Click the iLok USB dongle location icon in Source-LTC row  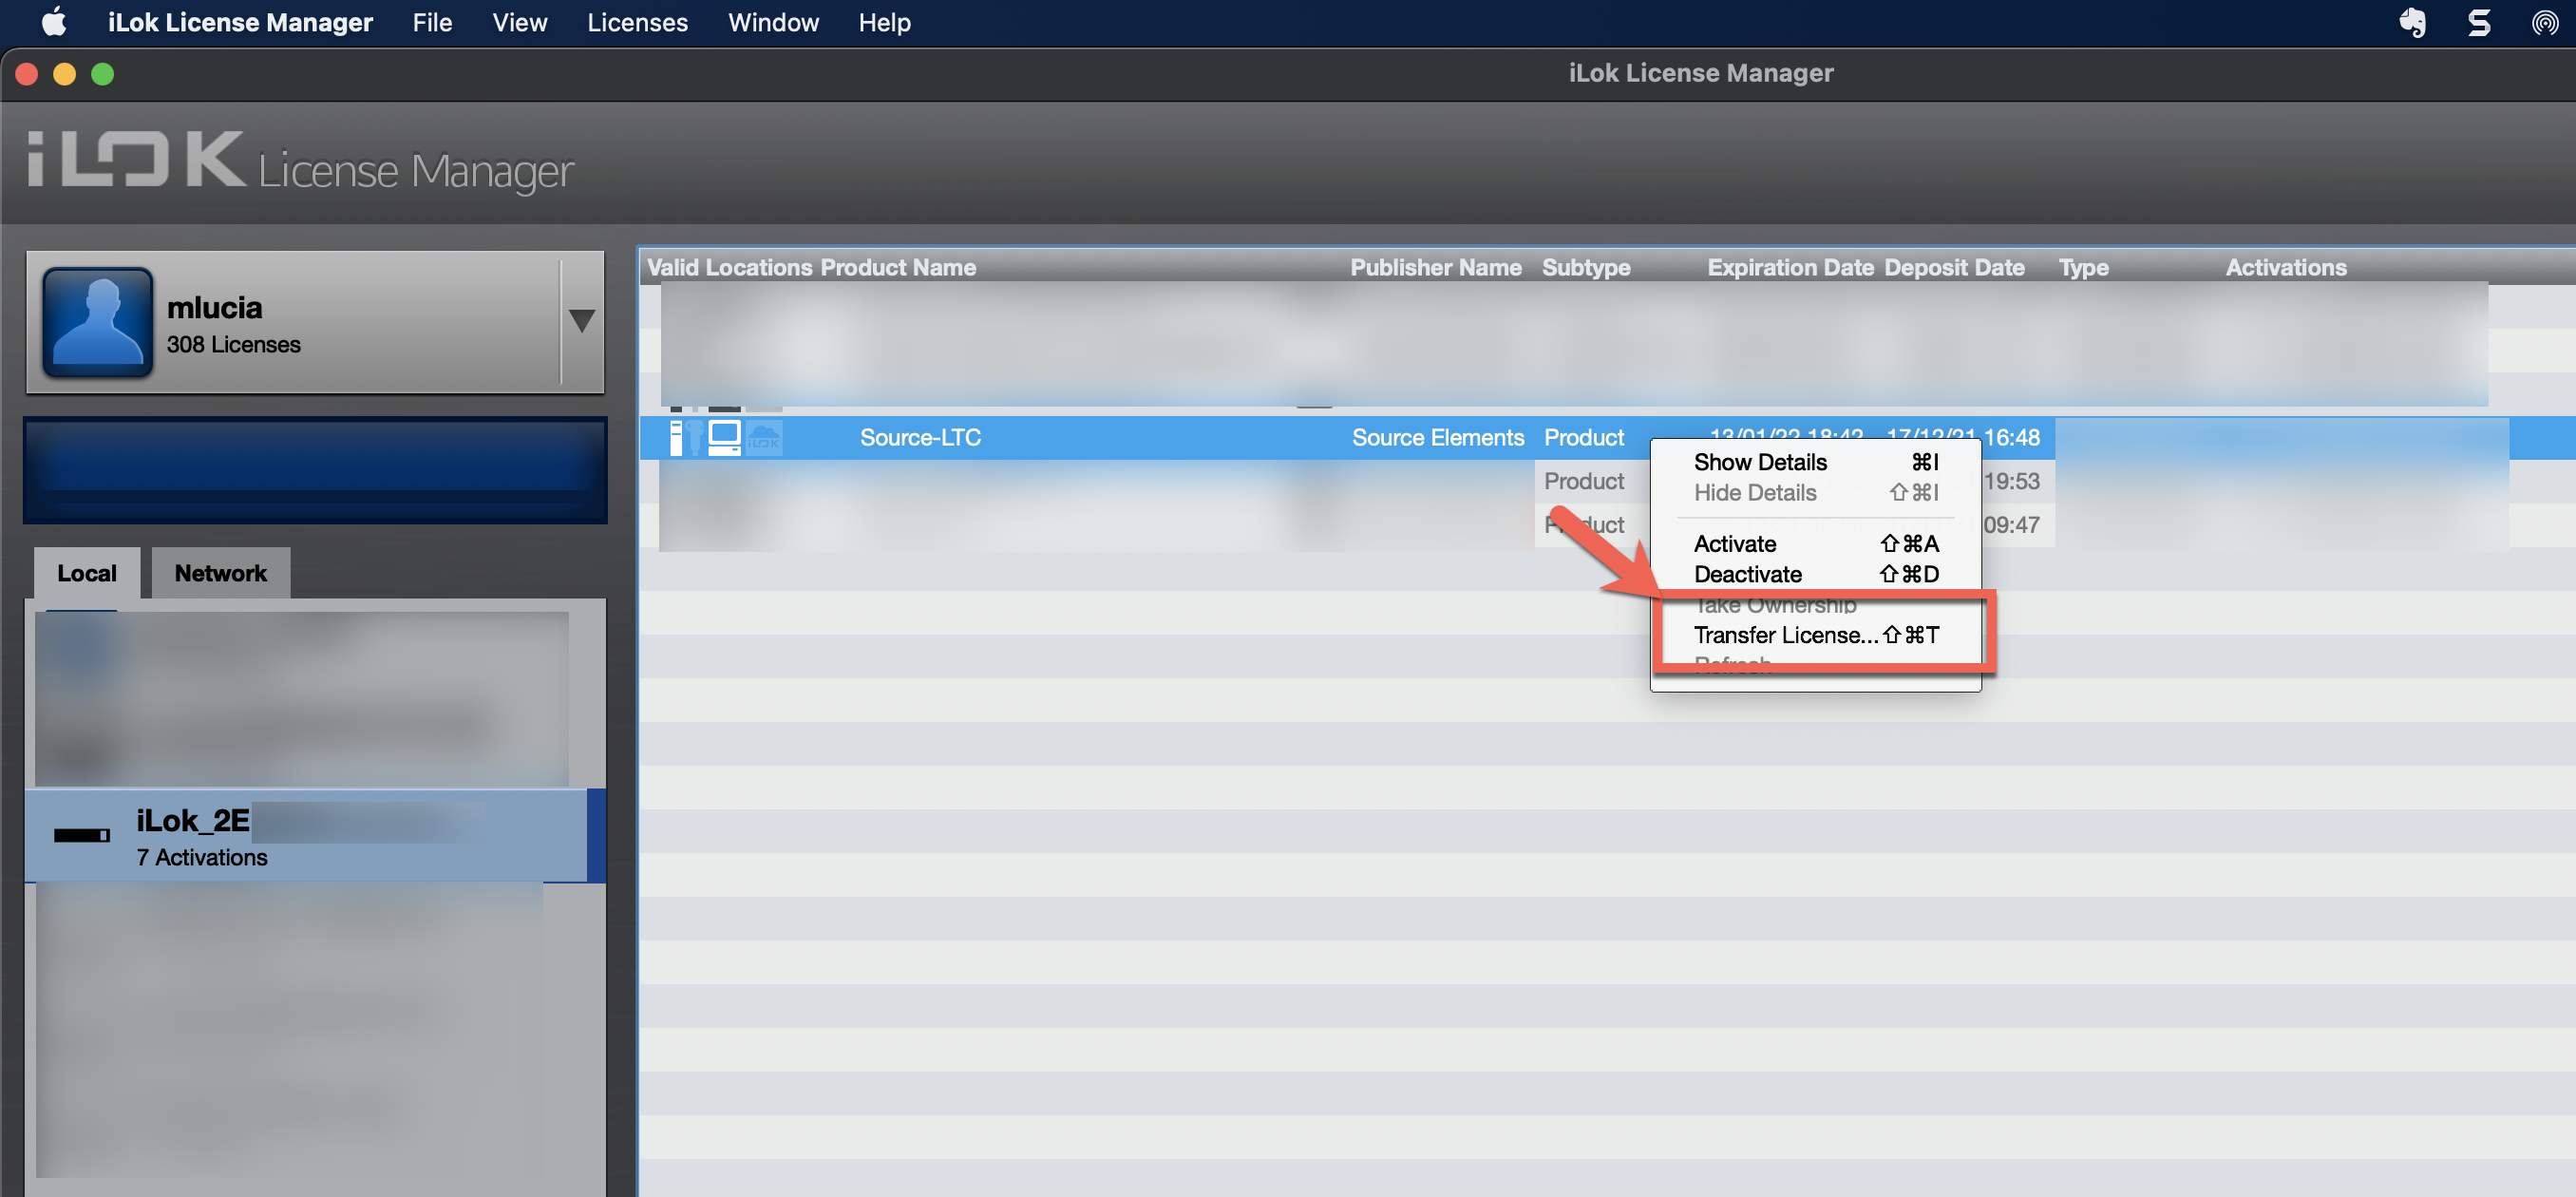coord(676,438)
